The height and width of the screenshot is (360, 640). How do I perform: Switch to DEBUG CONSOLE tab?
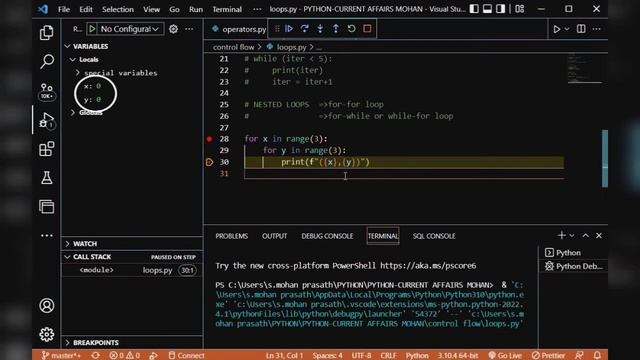pyautogui.click(x=327, y=236)
